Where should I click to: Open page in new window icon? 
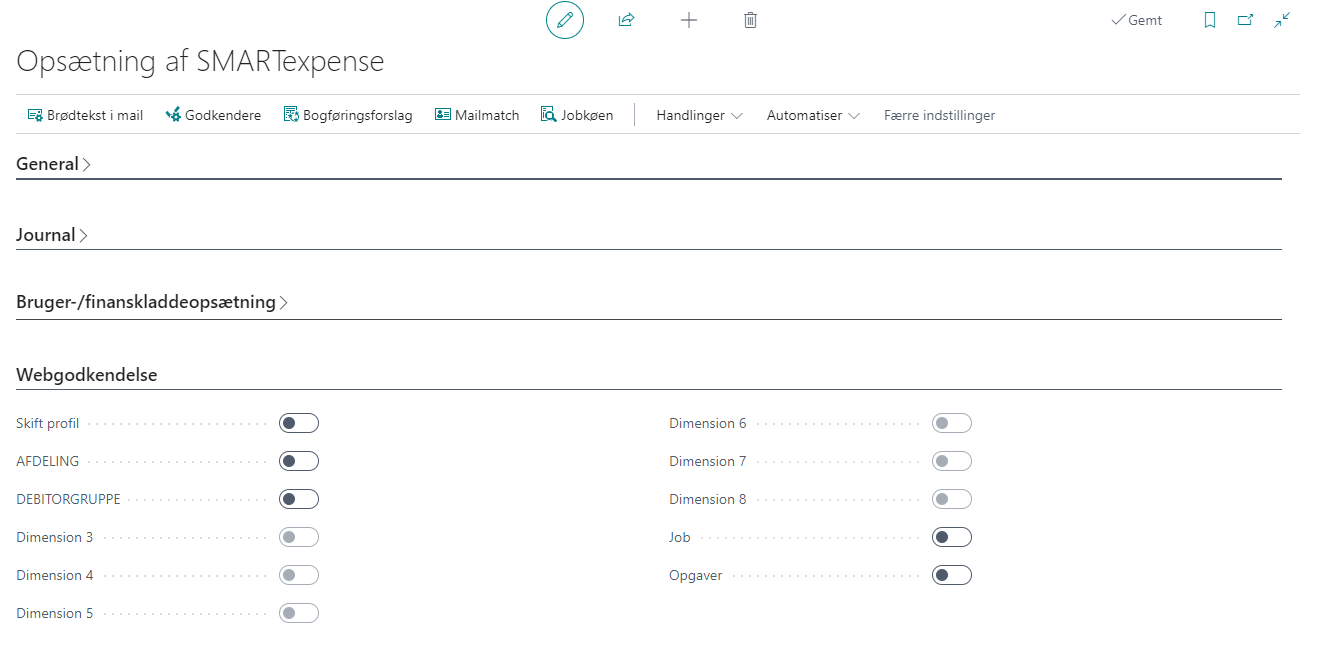(x=1245, y=20)
